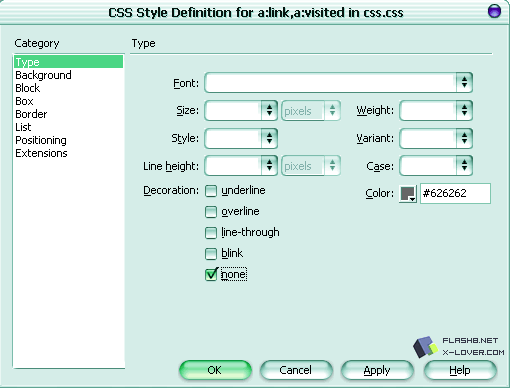Click the Cancel button

coord(296,370)
